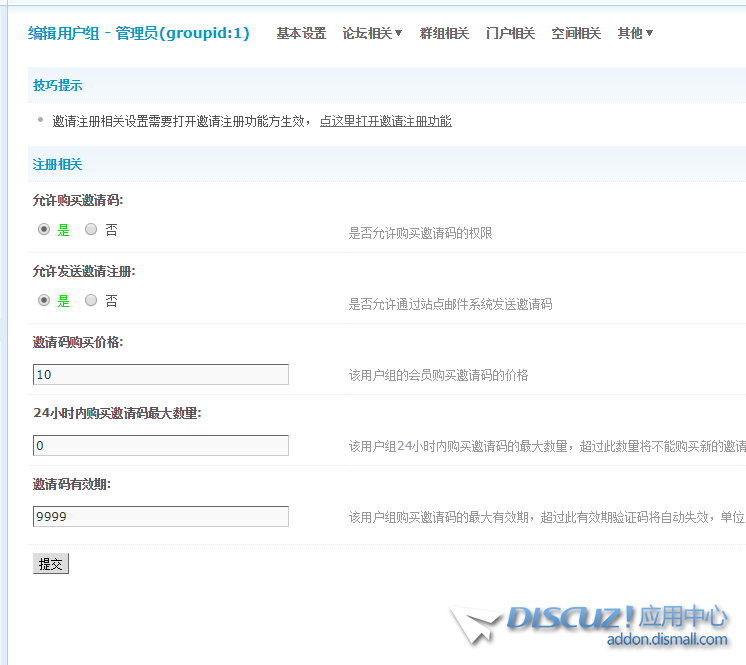Select 是 for 允许购买邀请码
Screen dimensions: 746x665
44,229
